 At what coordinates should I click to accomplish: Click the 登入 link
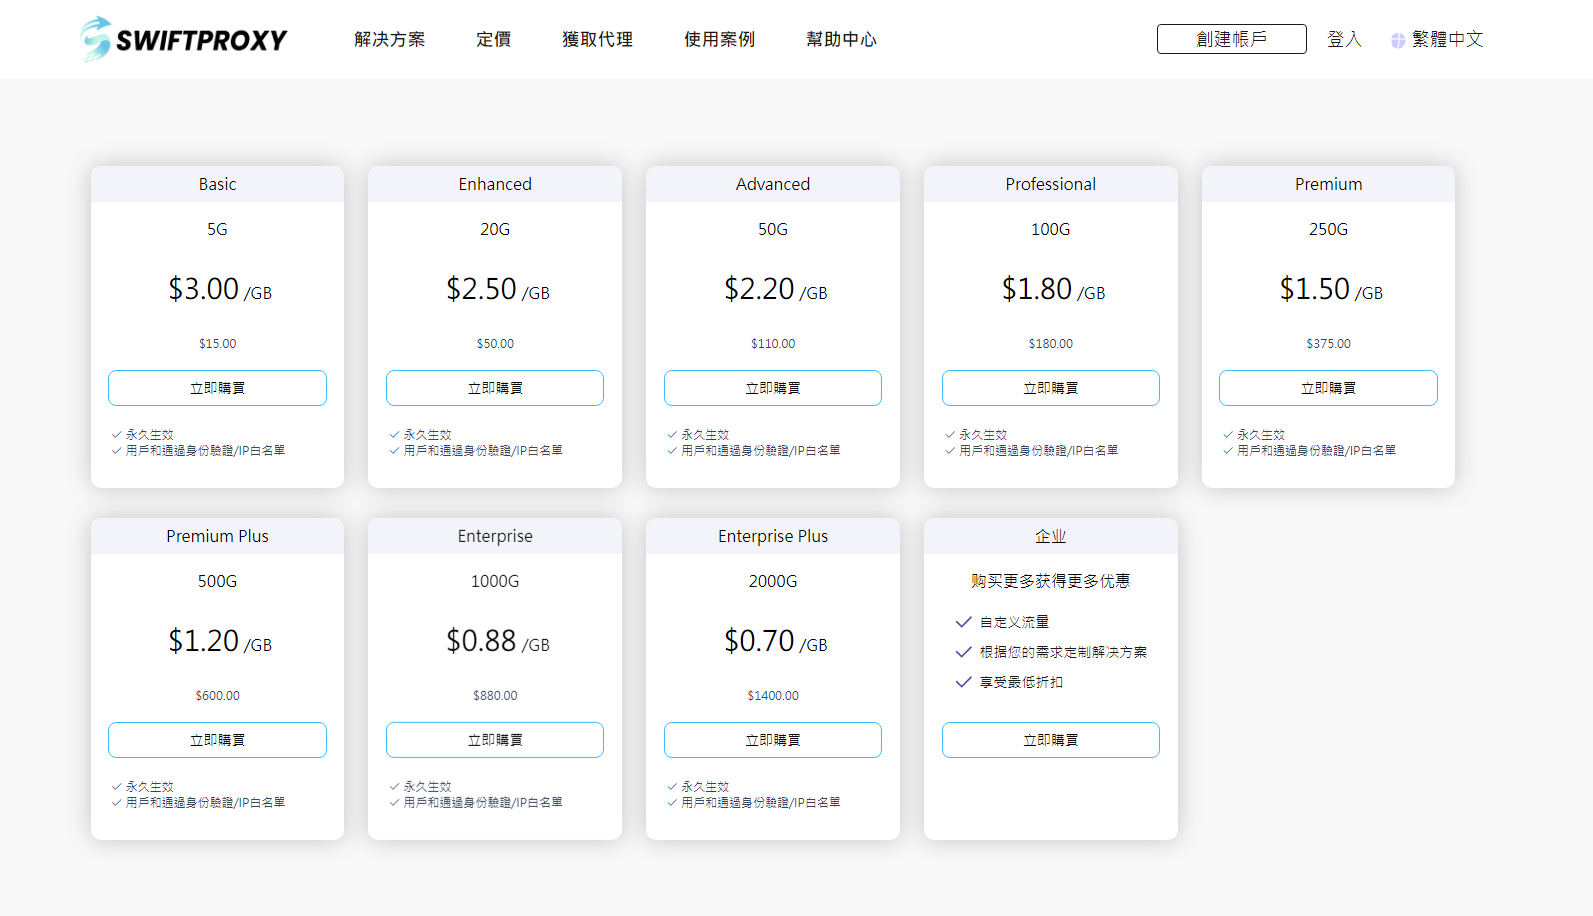1344,39
